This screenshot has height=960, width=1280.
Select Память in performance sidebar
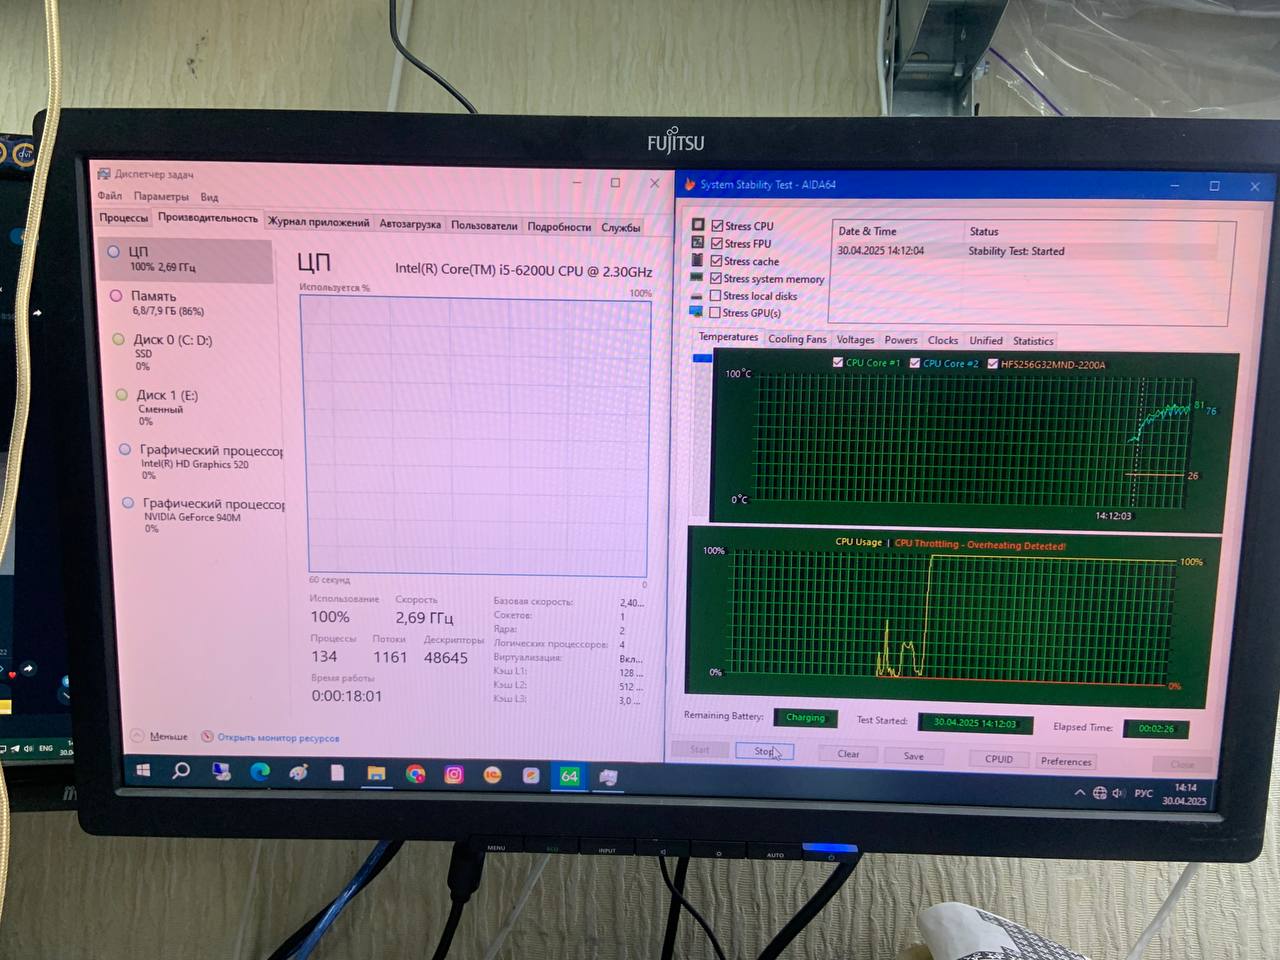(x=153, y=296)
